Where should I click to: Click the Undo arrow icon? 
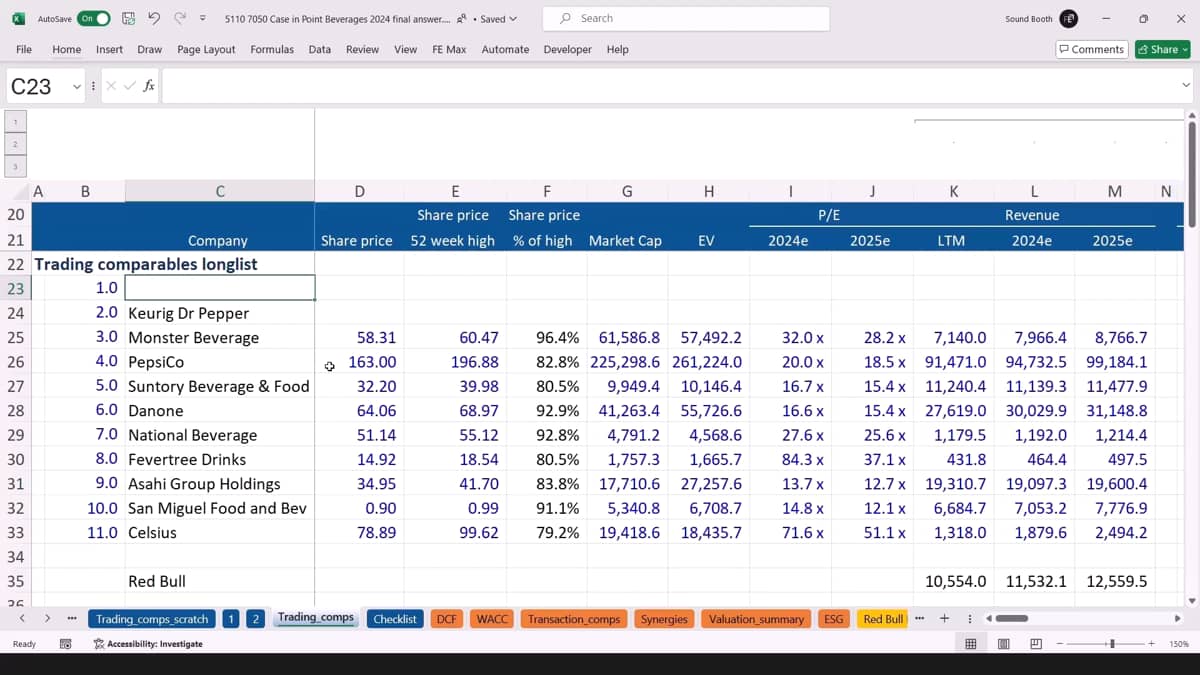click(154, 18)
